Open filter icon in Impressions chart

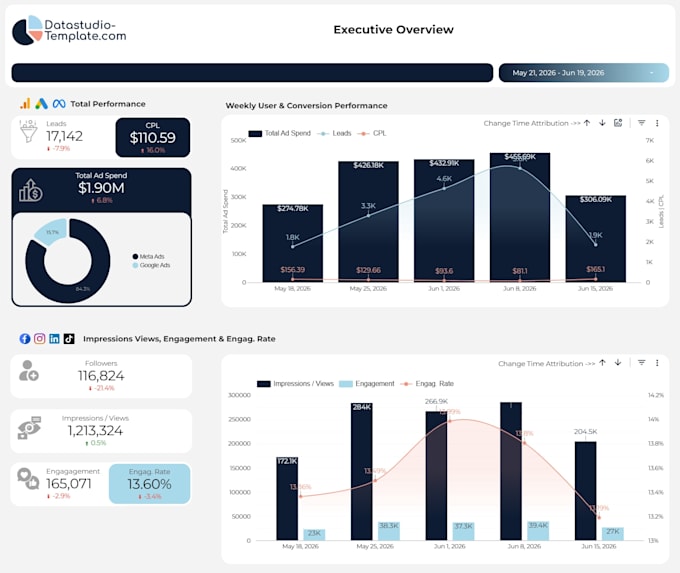click(641, 363)
